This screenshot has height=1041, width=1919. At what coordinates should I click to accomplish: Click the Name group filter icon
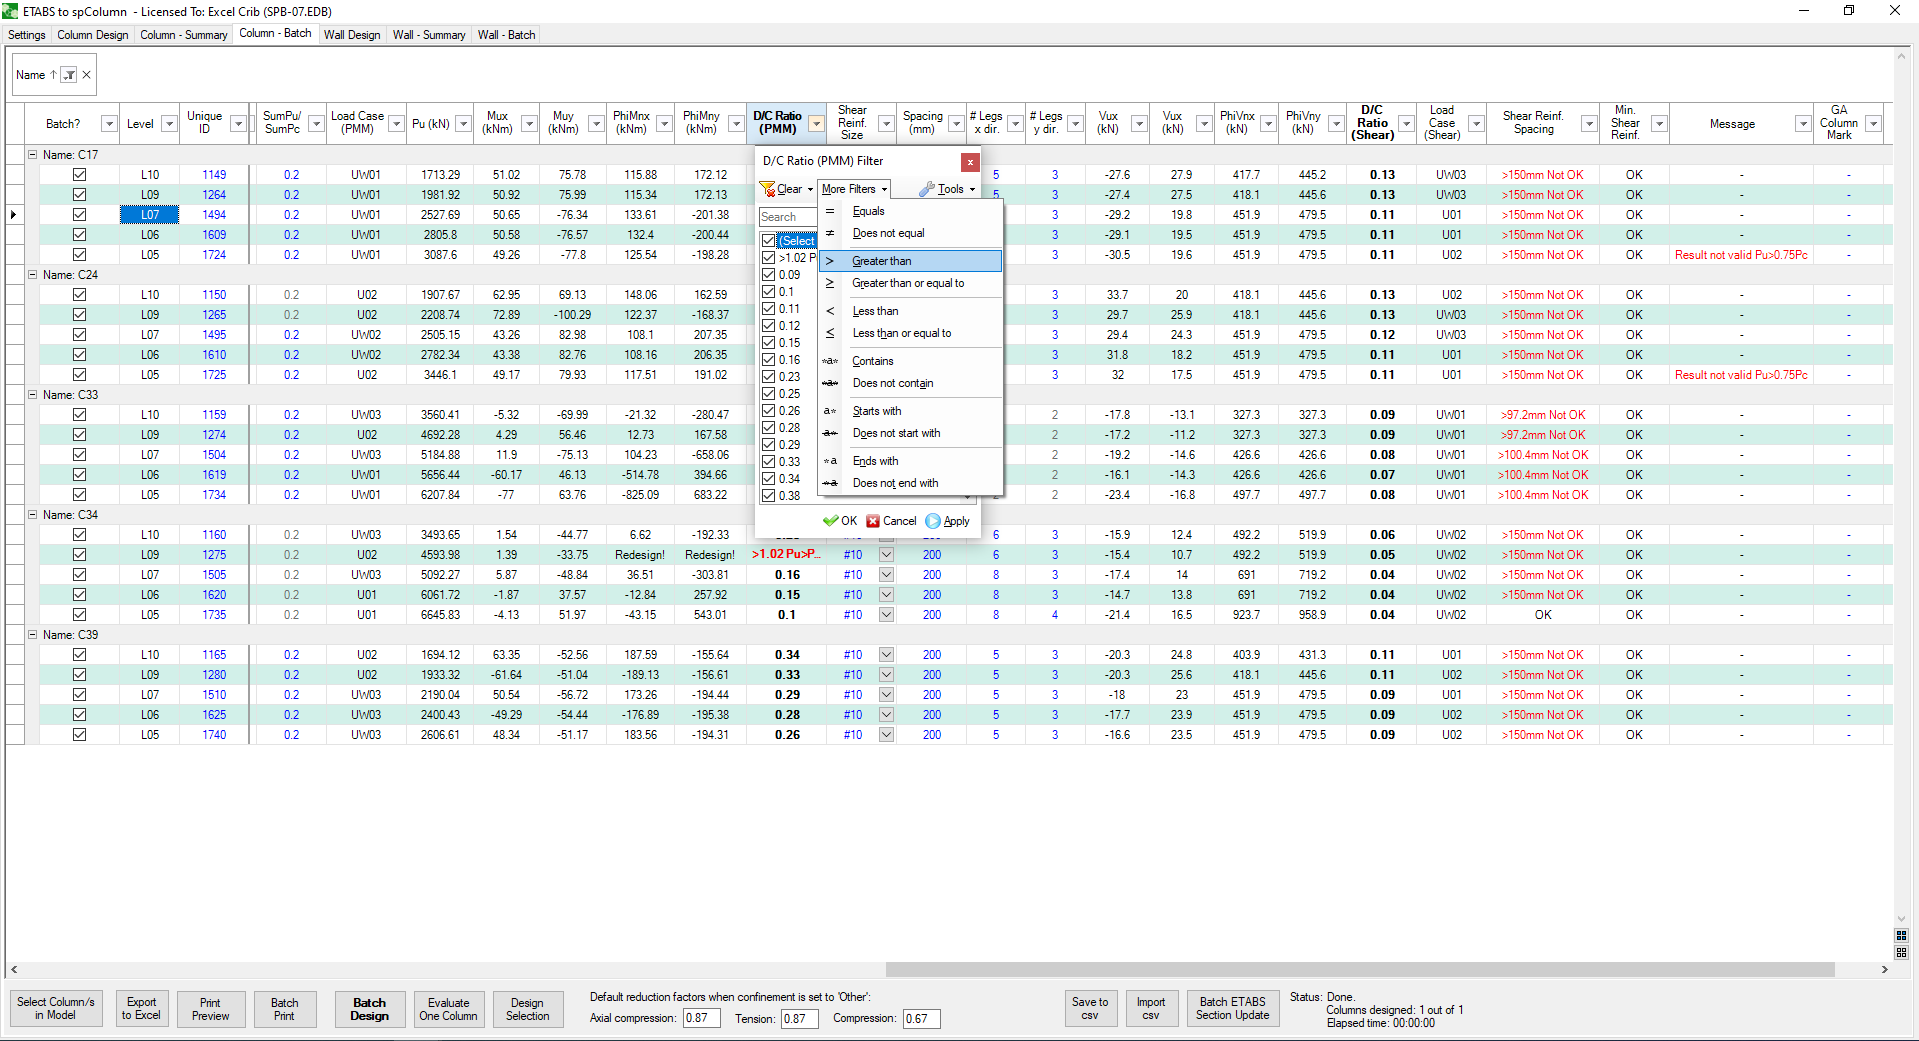click(x=69, y=75)
